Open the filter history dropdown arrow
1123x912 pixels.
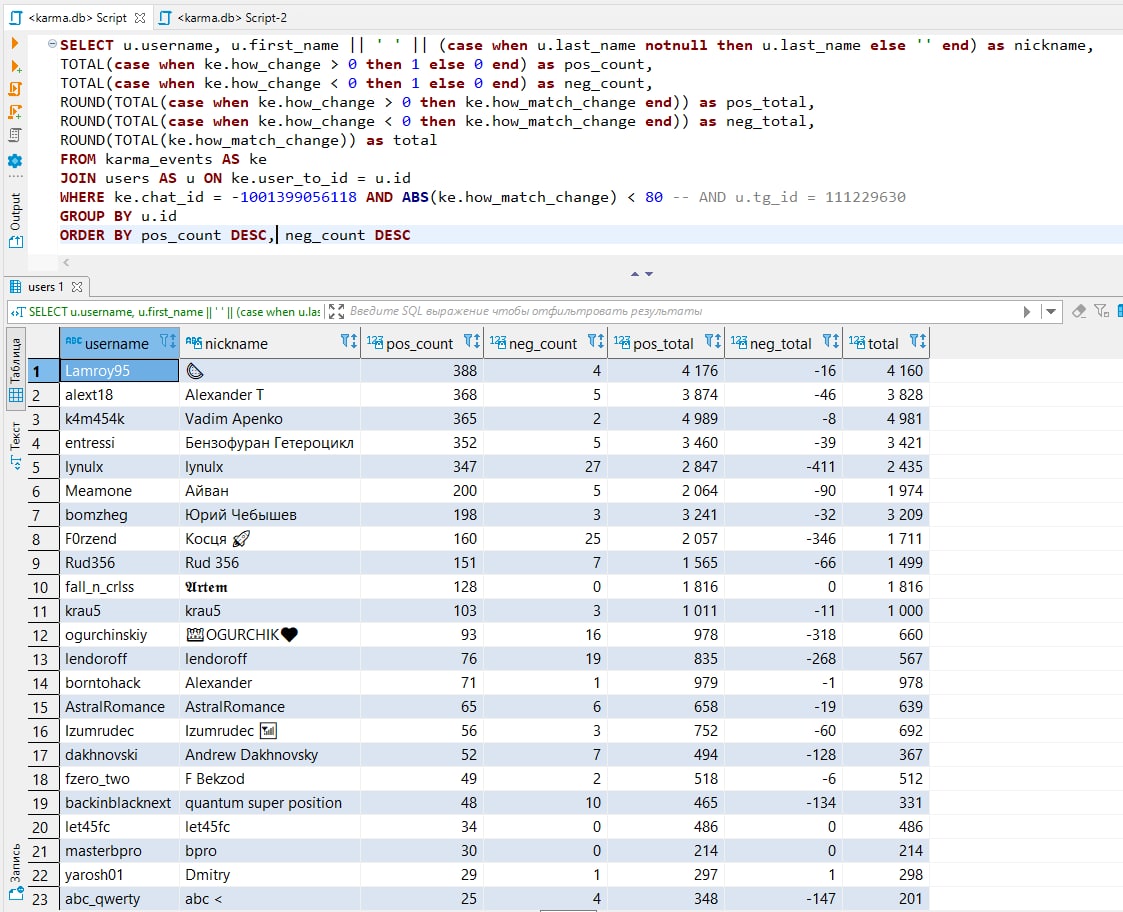pos(1049,311)
